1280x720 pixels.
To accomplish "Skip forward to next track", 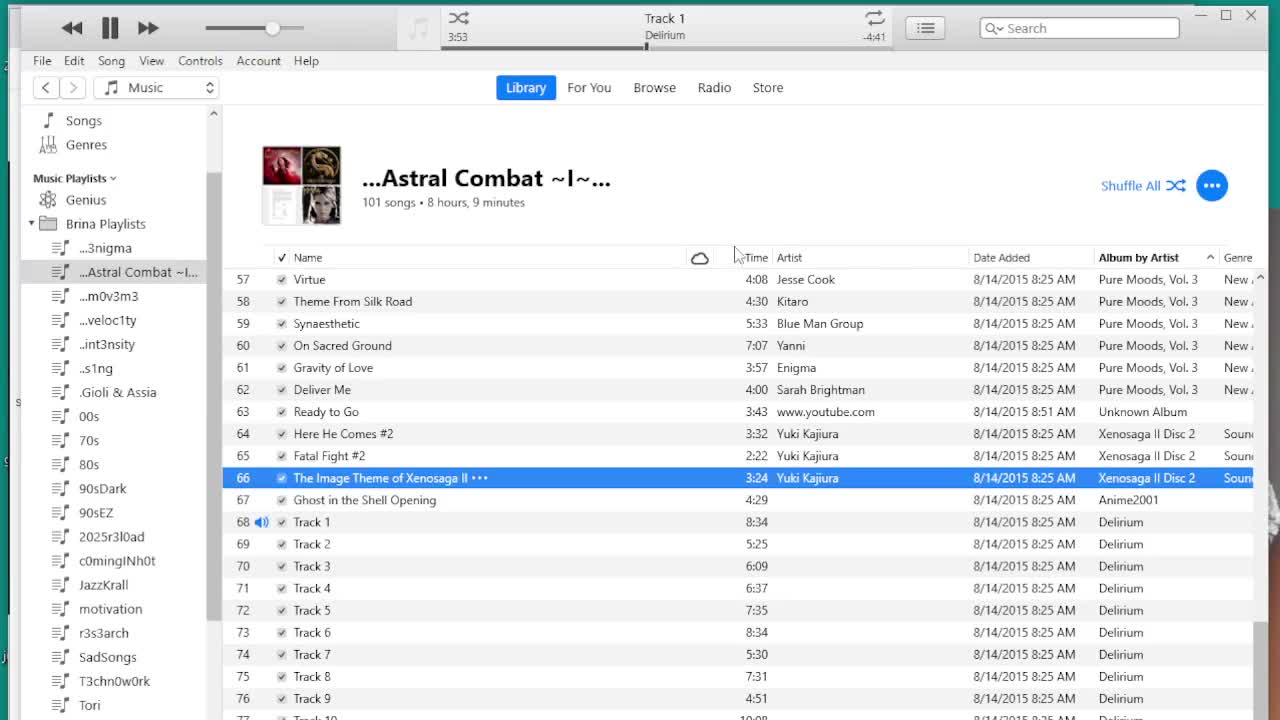I will coord(148,29).
